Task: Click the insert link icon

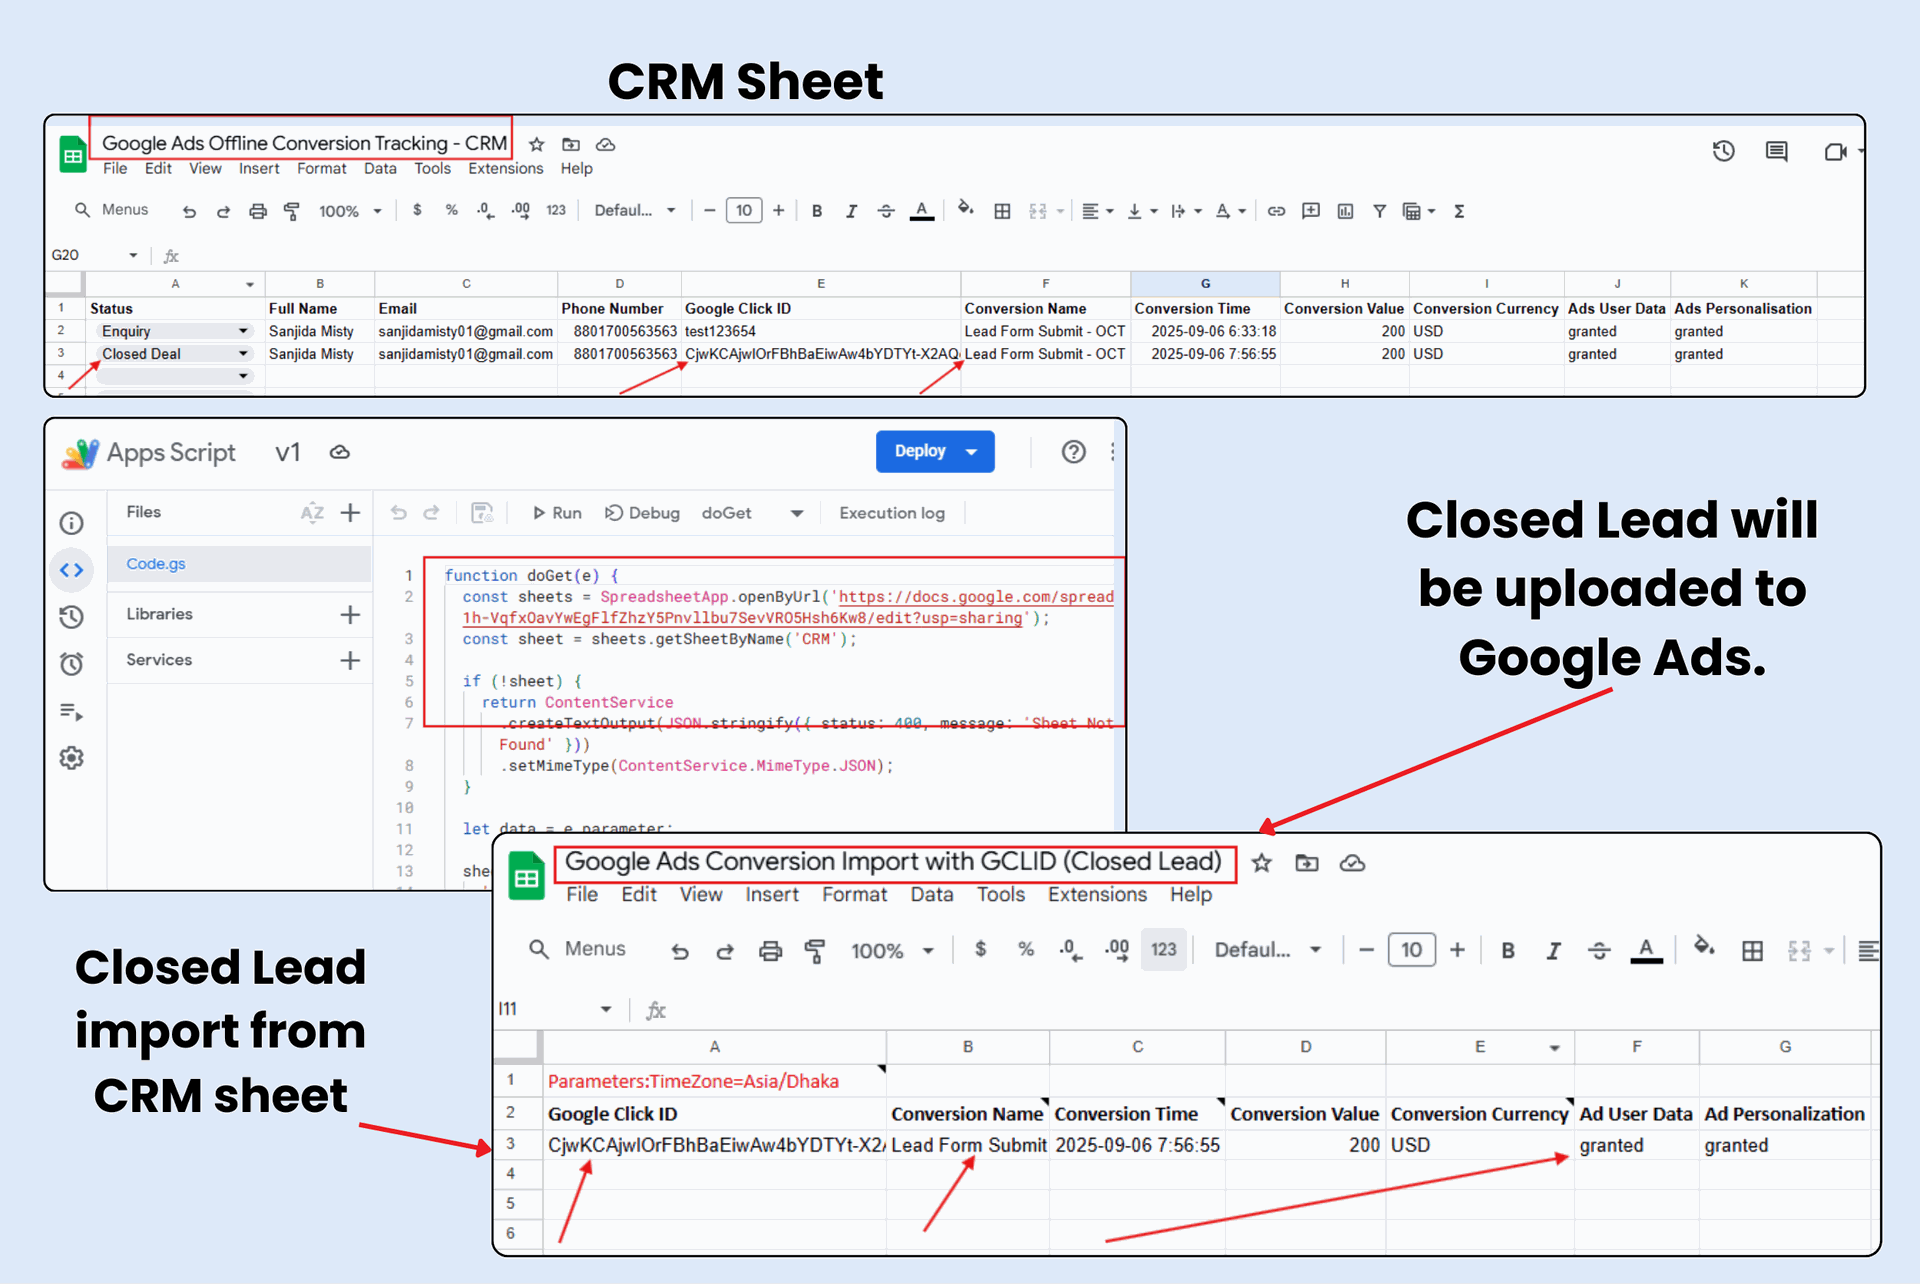Action: 1276,211
